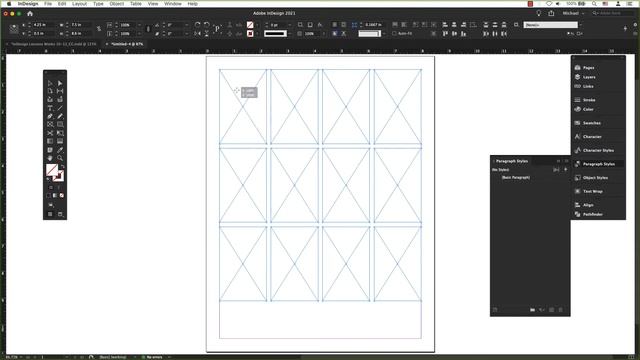Apply Color mode button in Tools panel
Screen dimensions: 640x360
click(x=49, y=196)
